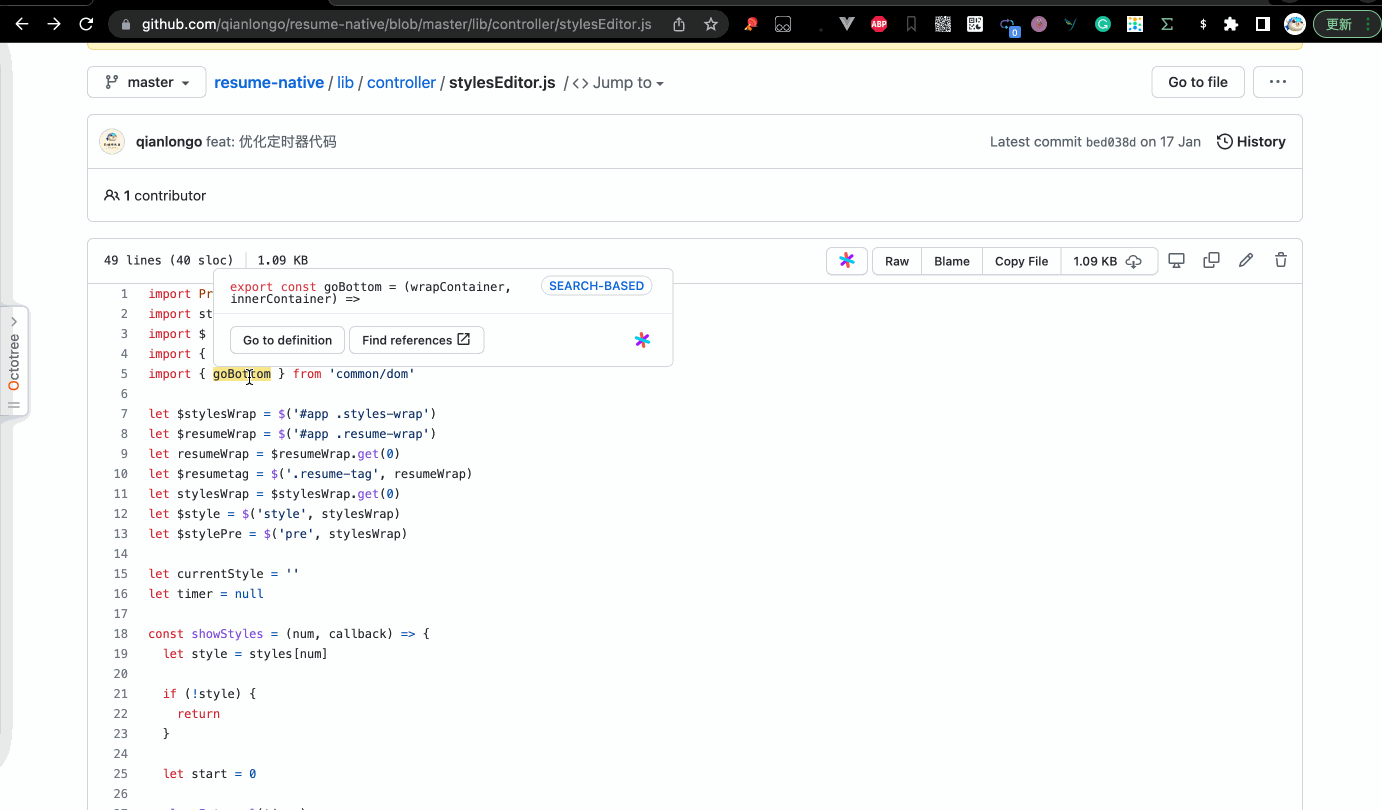1382x810 pixels.
Task: Open file in GitHub Desktop
Action: click(x=1177, y=261)
